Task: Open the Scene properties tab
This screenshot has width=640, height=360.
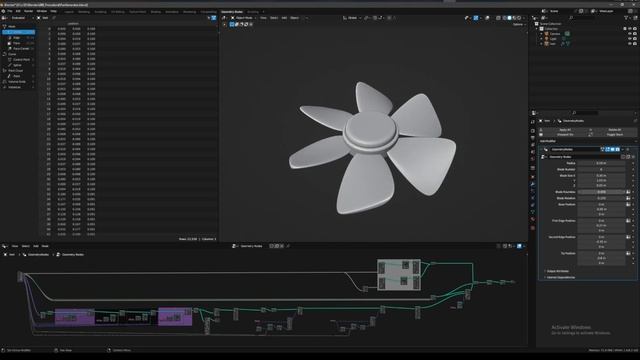Action: click(x=533, y=153)
